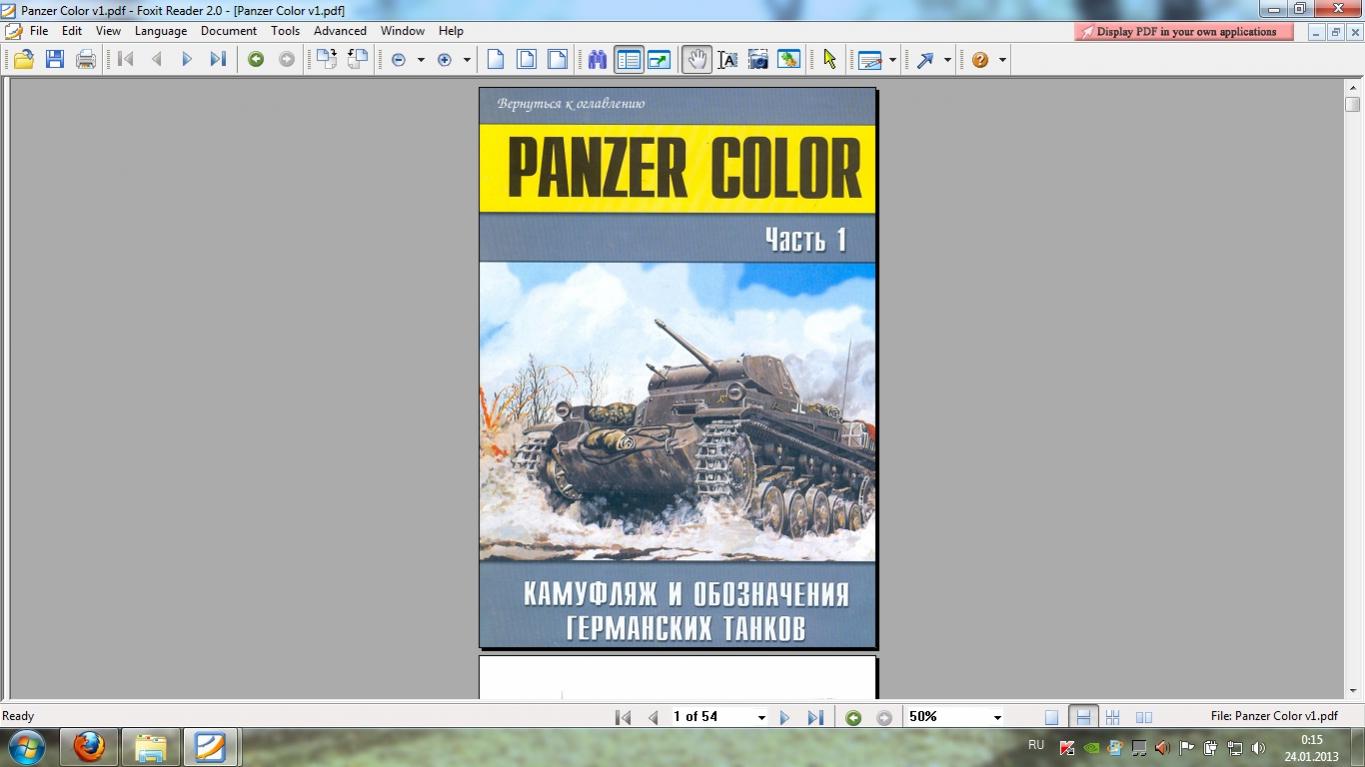The image size is (1365, 767).
Task: Toggle the navigation panel button
Action: tap(628, 60)
